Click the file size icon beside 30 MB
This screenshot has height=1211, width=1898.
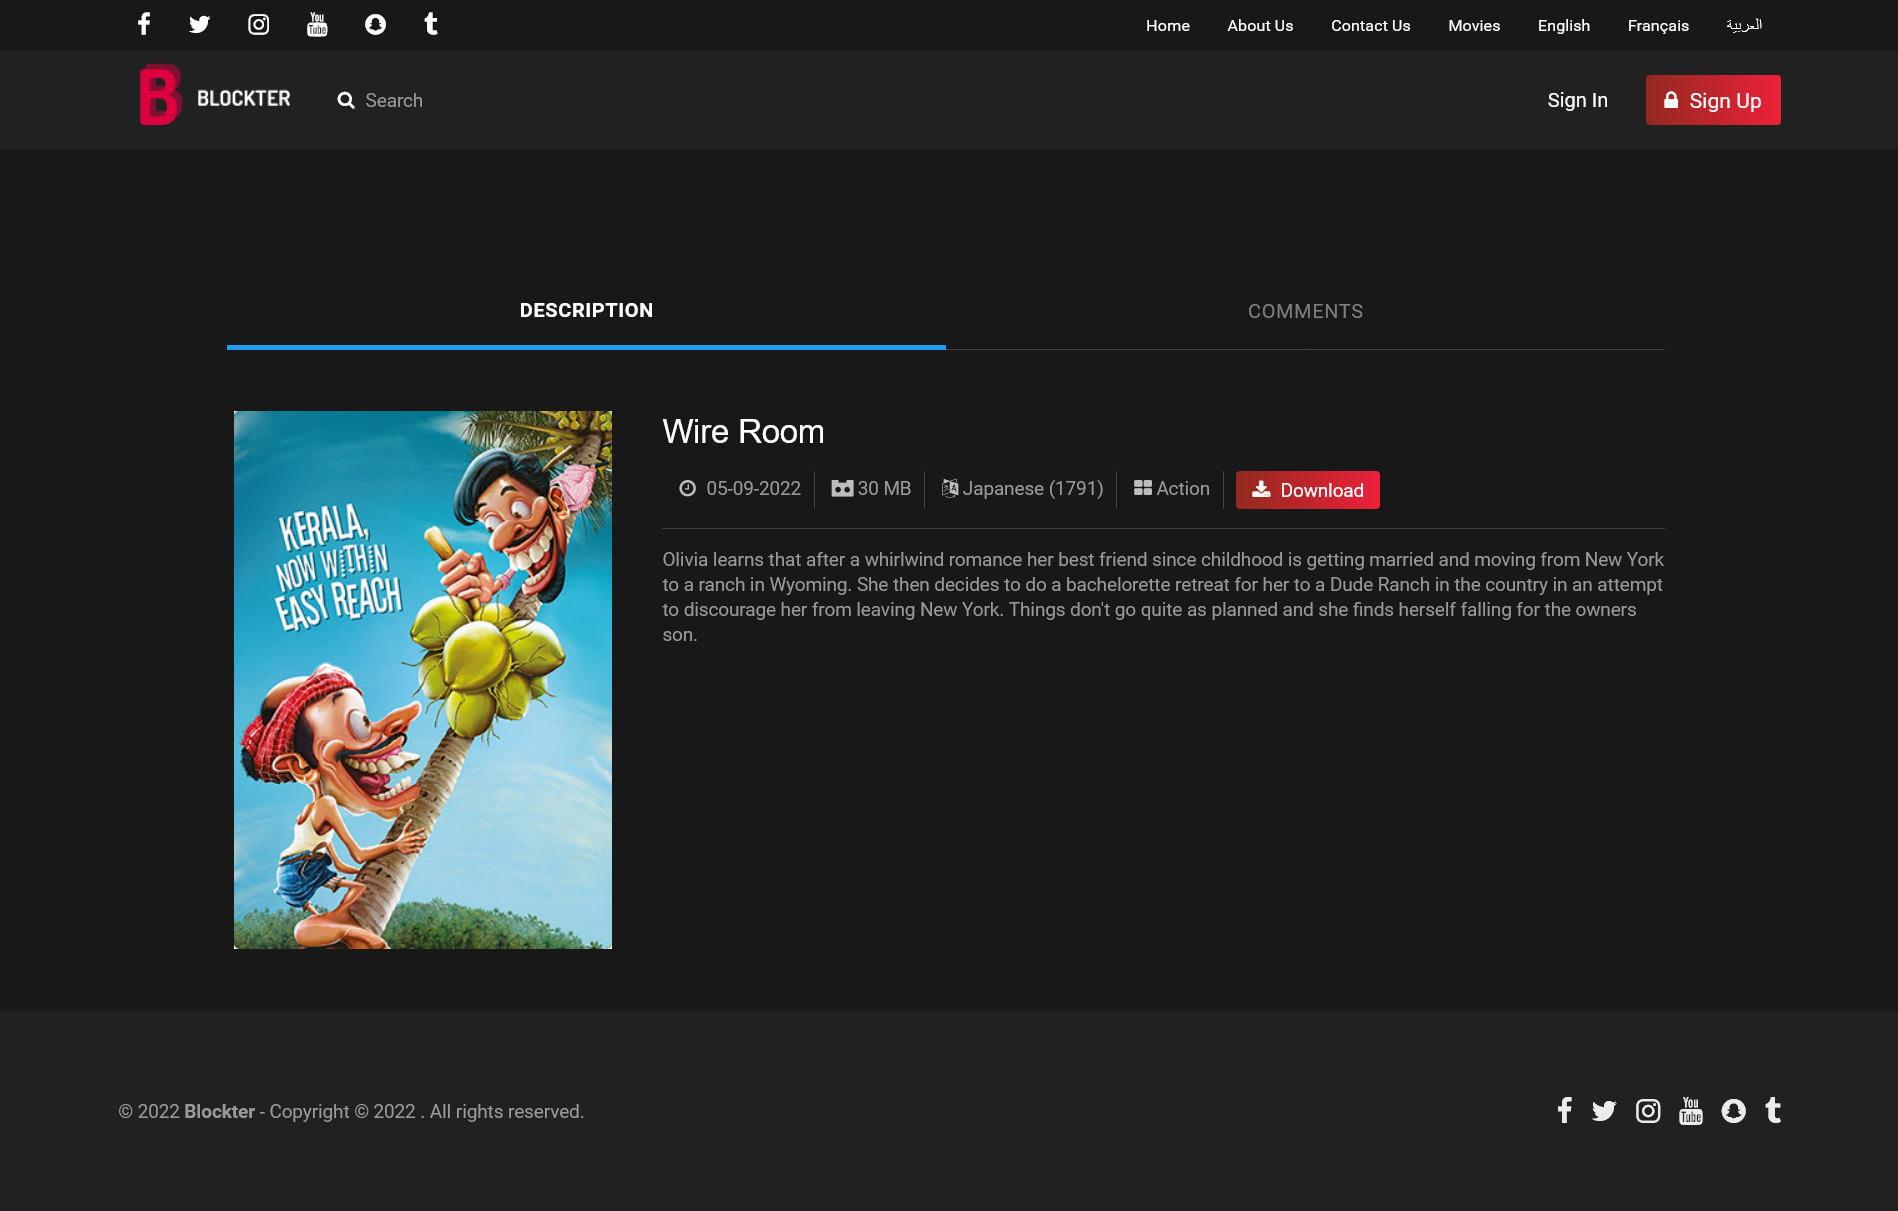pyautogui.click(x=842, y=488)
